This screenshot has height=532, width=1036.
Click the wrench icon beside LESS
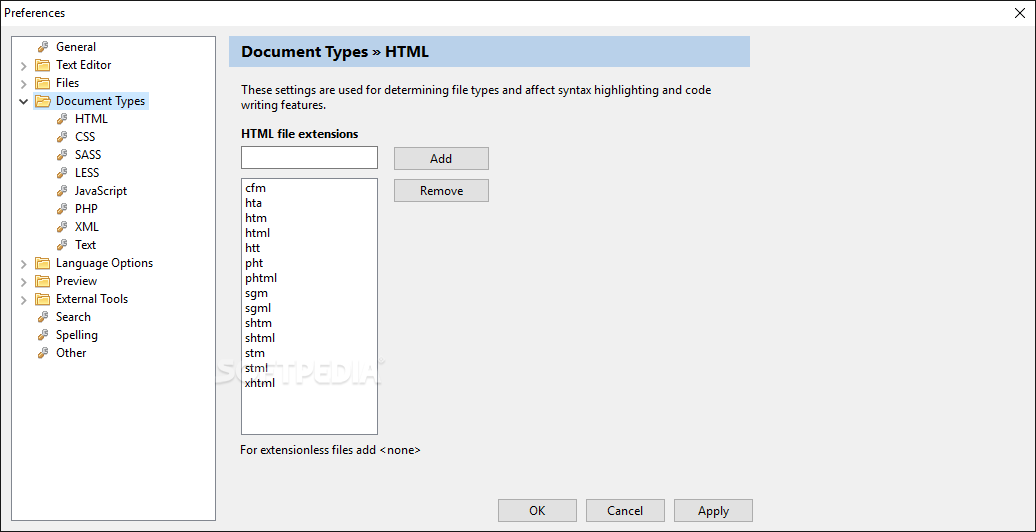pyautogui.click(x=62, y=172)
